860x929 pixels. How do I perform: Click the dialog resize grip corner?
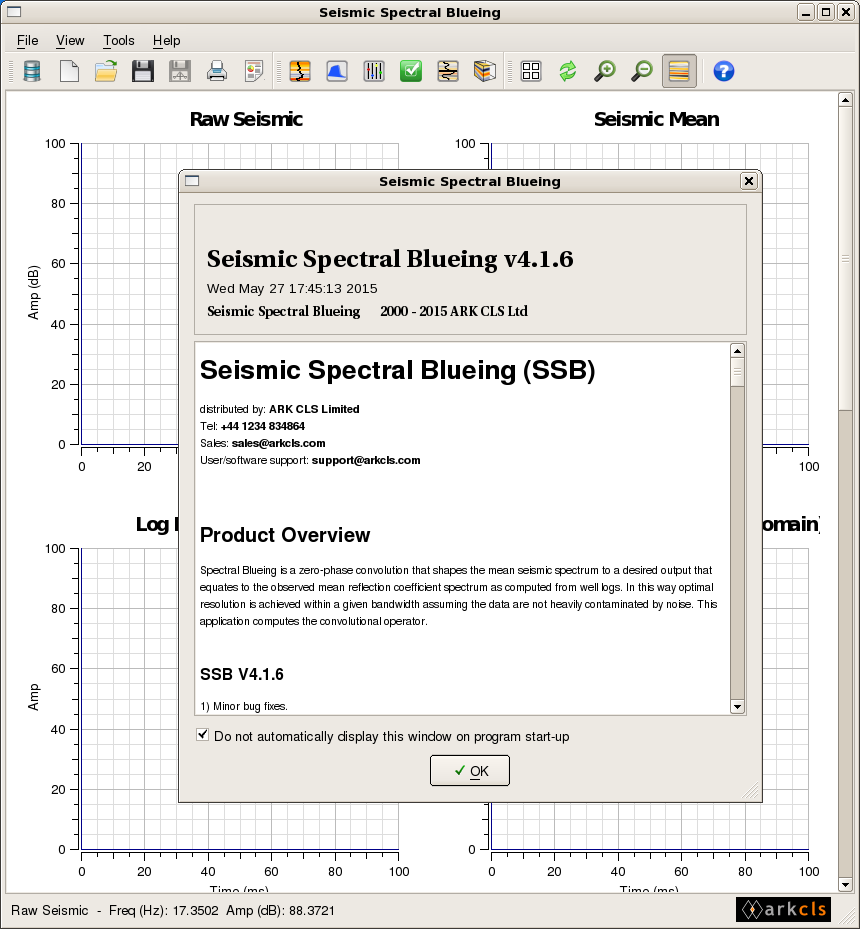coord(750,791)
